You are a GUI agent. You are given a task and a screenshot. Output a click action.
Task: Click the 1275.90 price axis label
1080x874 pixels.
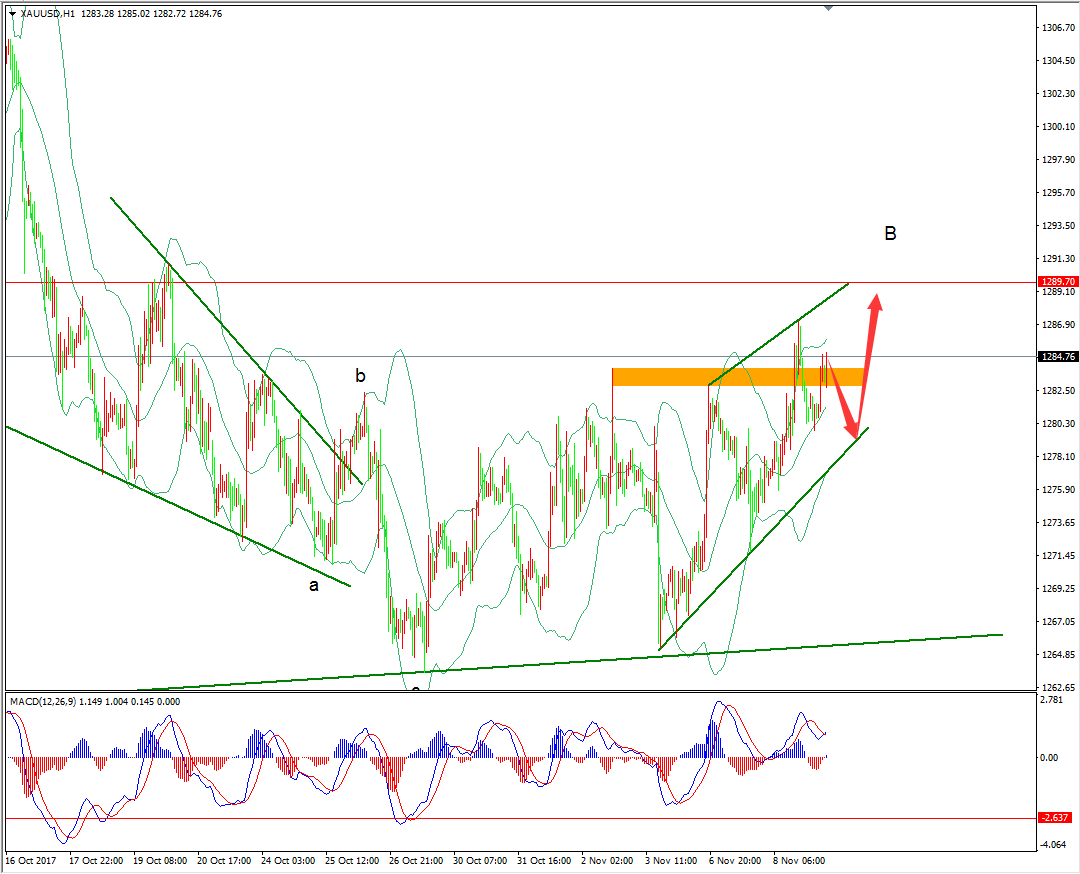point(1059,490)
